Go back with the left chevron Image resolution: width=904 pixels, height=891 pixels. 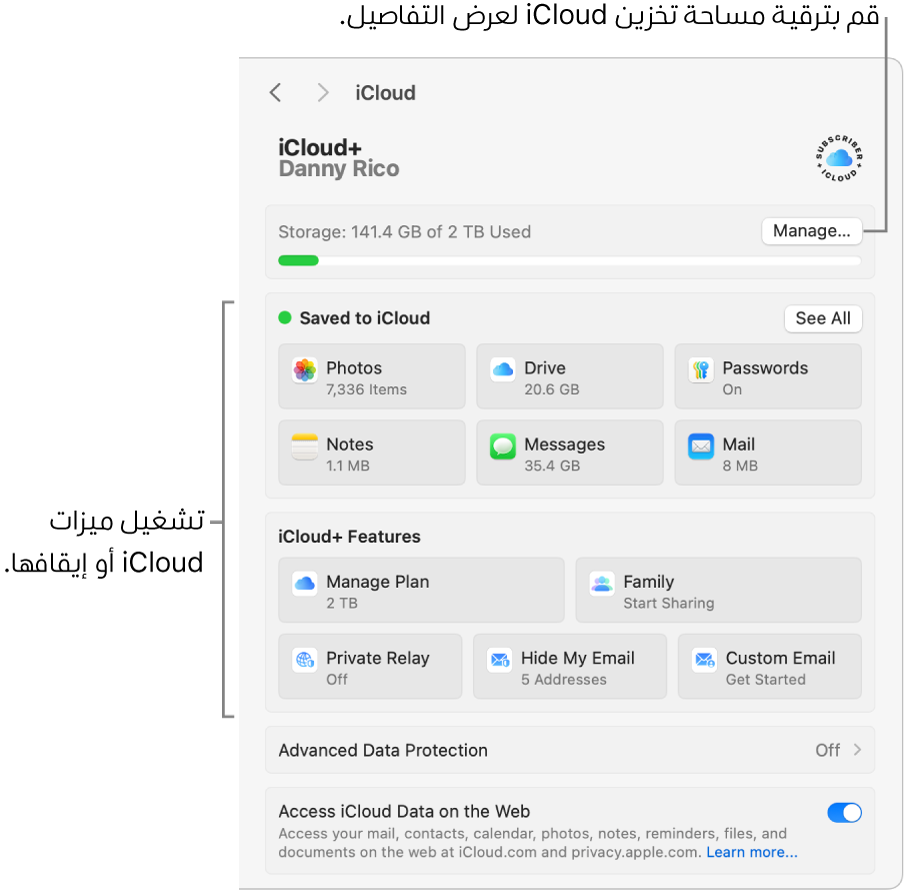point(276,93)
